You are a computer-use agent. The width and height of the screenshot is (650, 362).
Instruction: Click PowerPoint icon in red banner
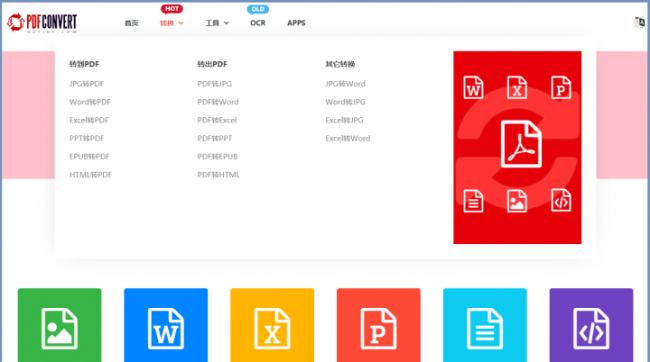[x=561, y=87]
